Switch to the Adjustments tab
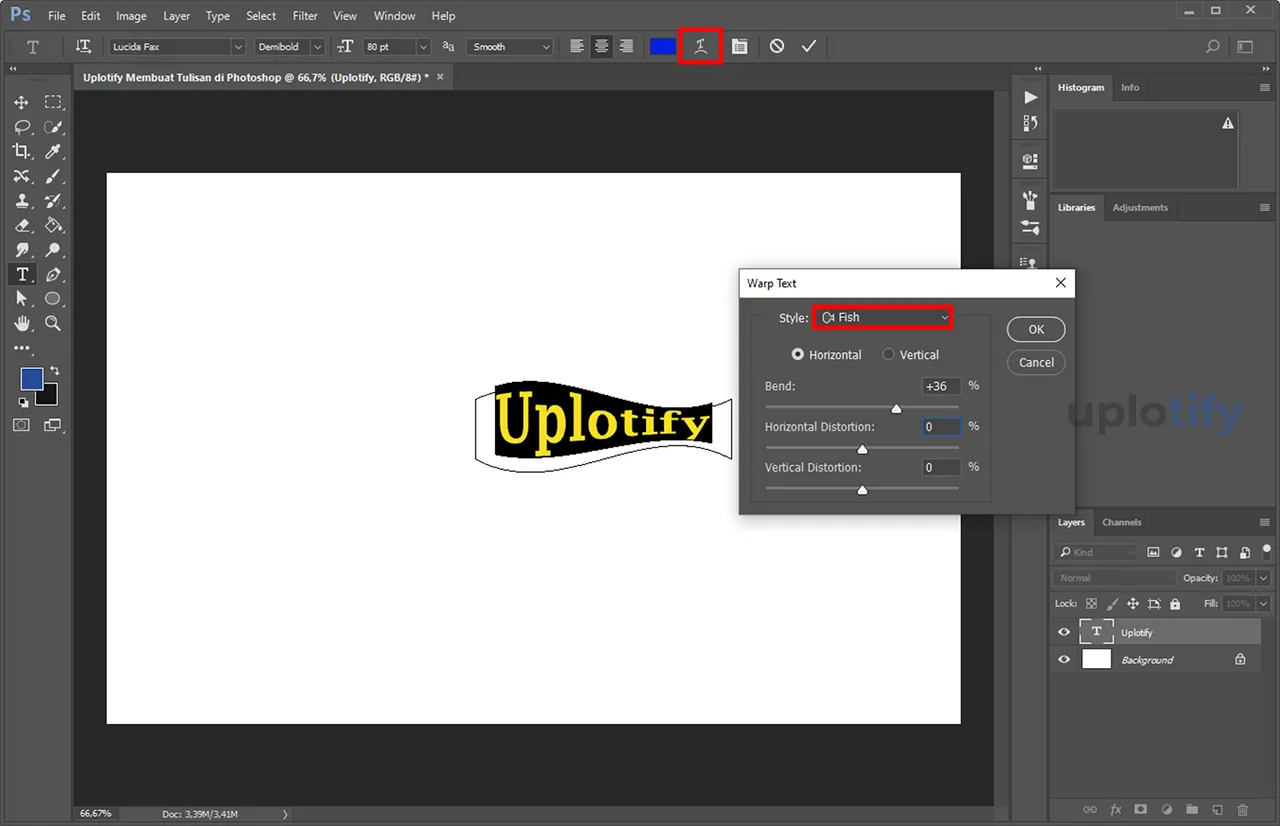 [1140, 207]
